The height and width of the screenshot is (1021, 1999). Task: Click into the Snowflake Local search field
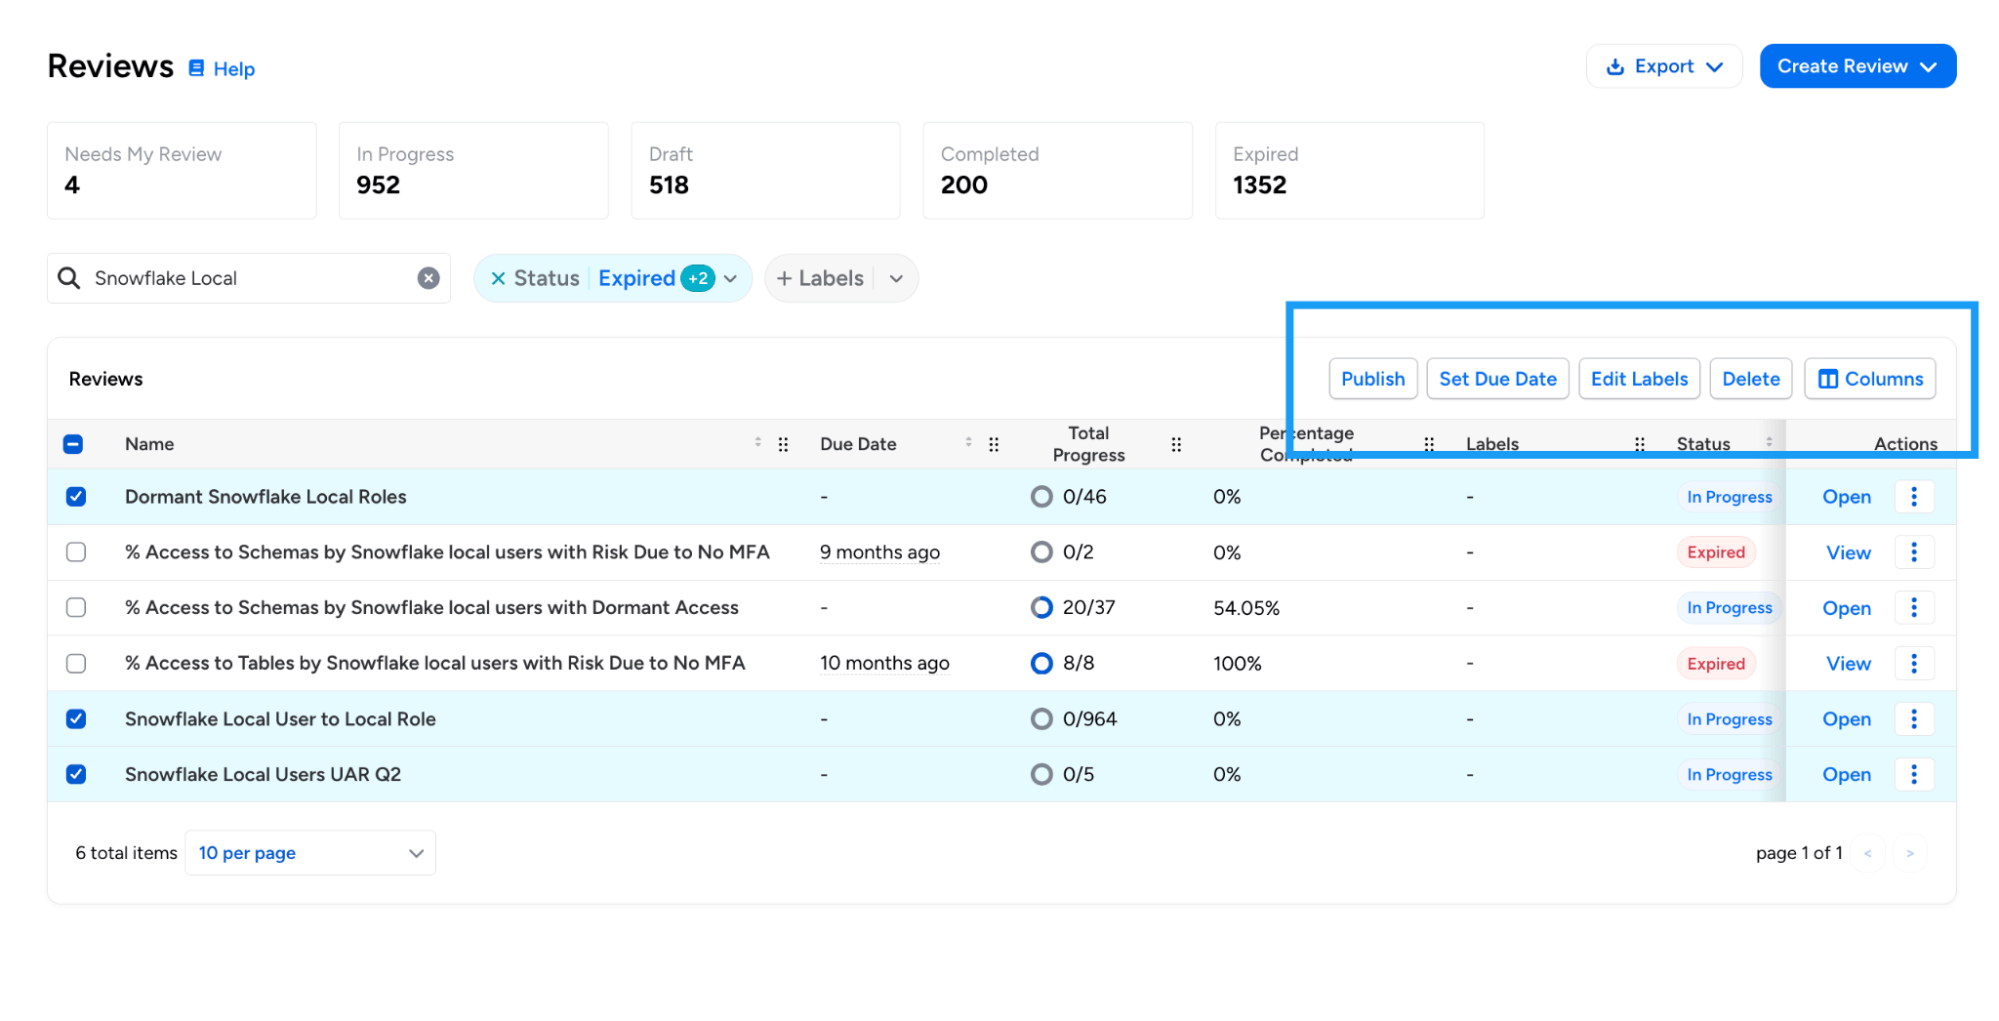click(250, 278)
